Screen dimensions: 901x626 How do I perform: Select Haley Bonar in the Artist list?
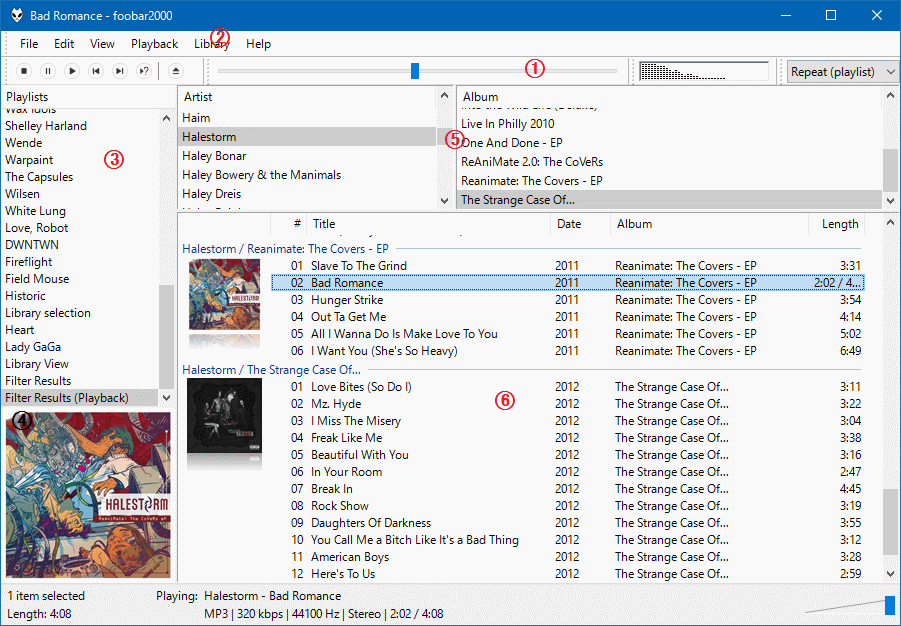coord(307,156)
